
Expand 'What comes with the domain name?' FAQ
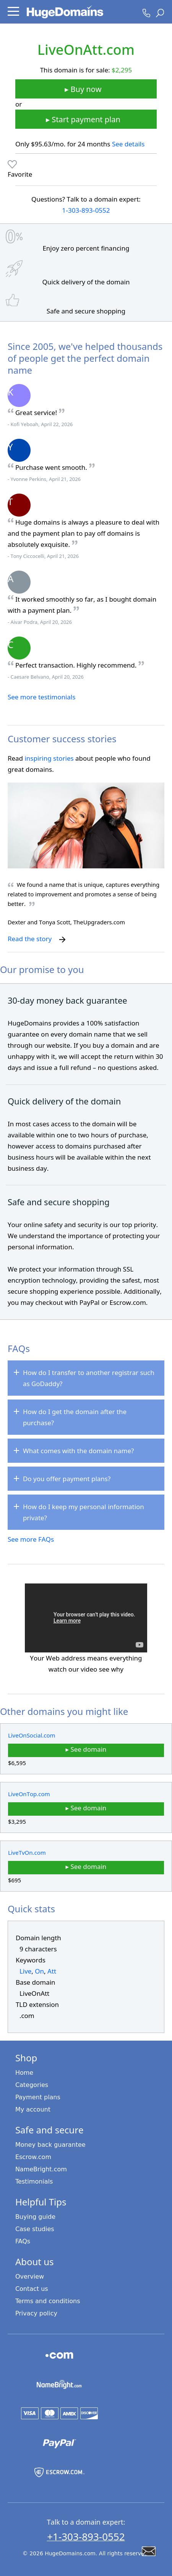(x=86, y=1450)
